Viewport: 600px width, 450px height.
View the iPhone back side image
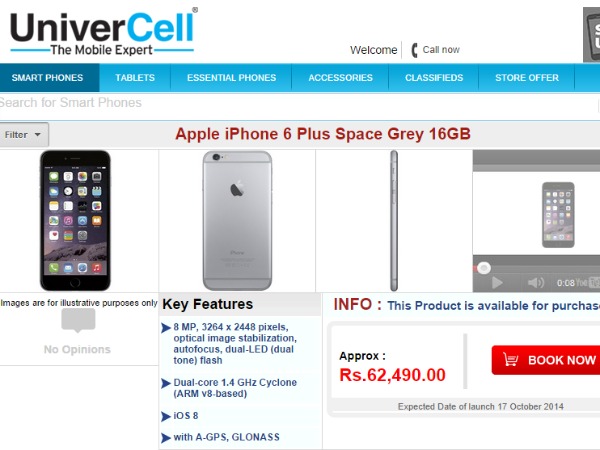click(237, 220)
